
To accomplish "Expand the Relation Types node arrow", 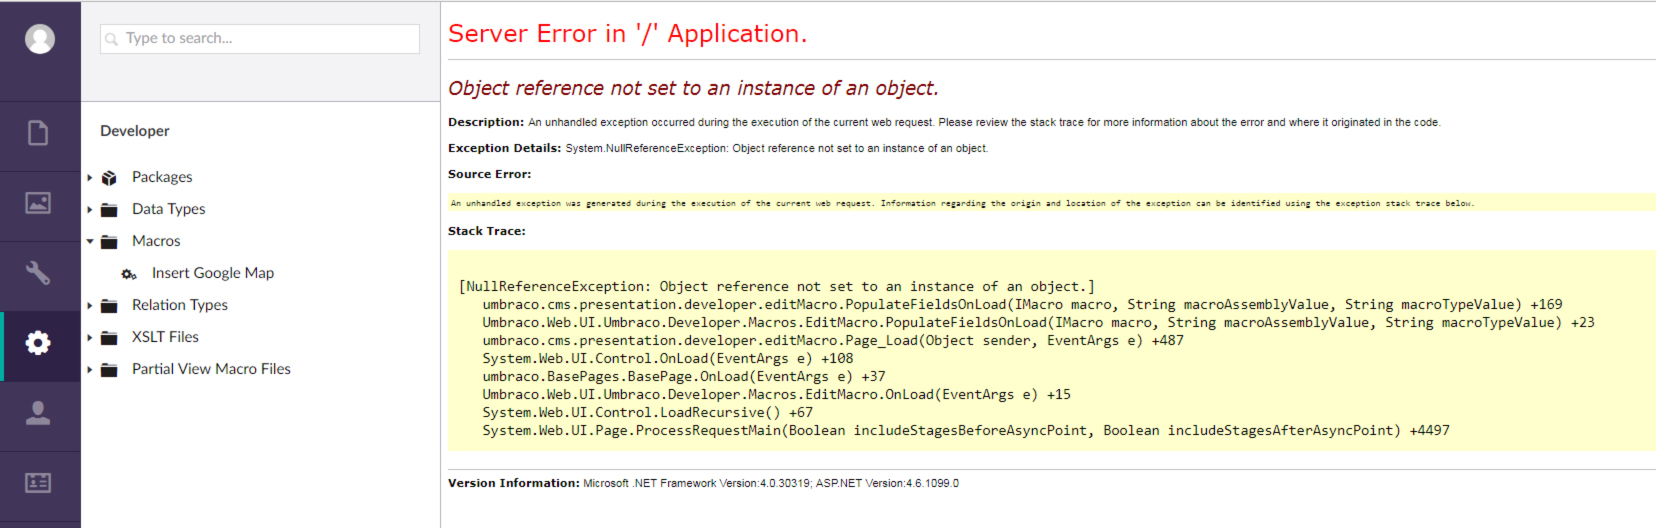I will pyautogui.click(x=90, y=306).
